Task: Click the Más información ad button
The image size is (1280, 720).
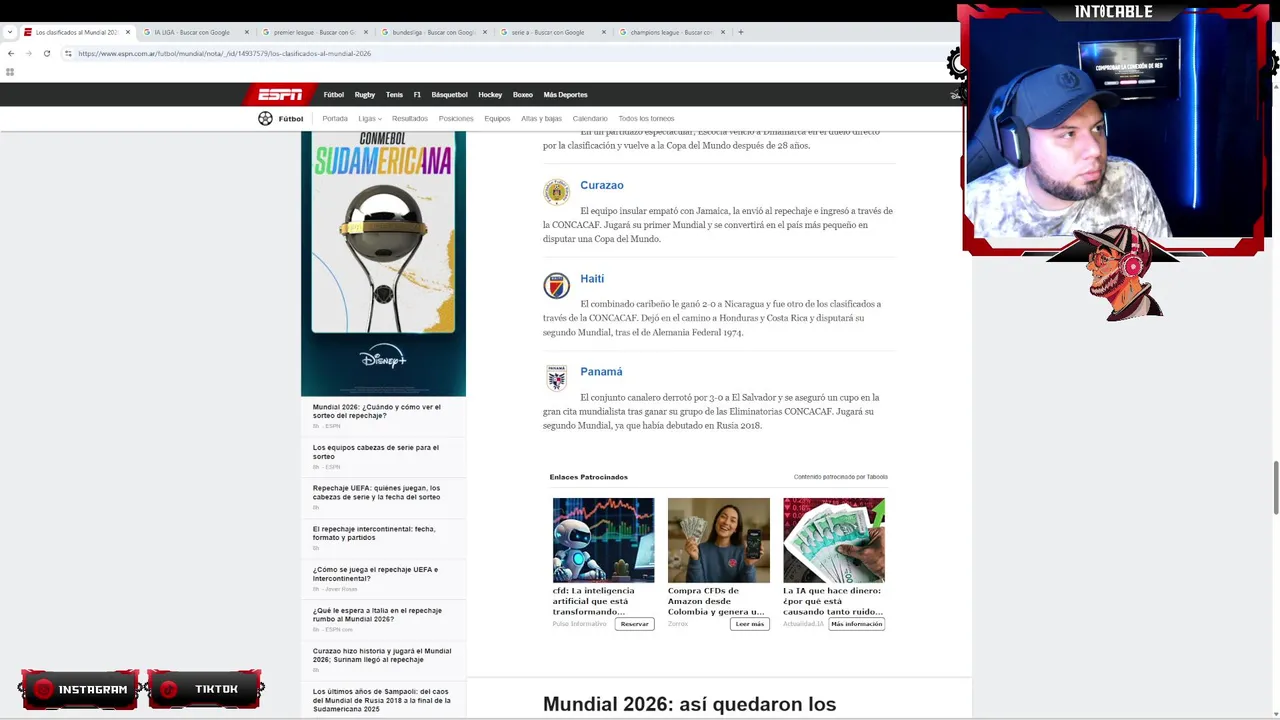Action: [x=856, y=624]
